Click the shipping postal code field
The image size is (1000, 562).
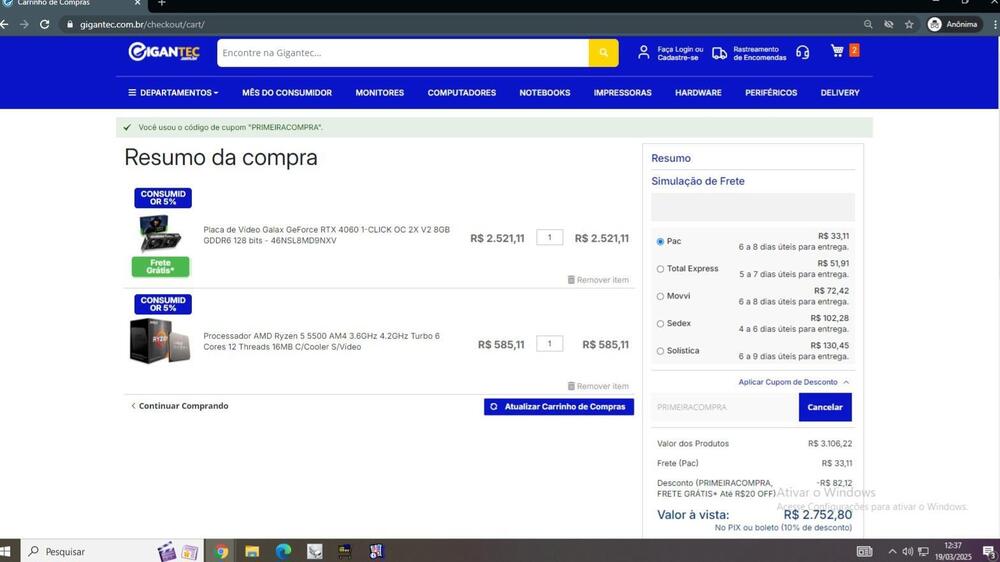pyautogui.click(x=753, y=207)
